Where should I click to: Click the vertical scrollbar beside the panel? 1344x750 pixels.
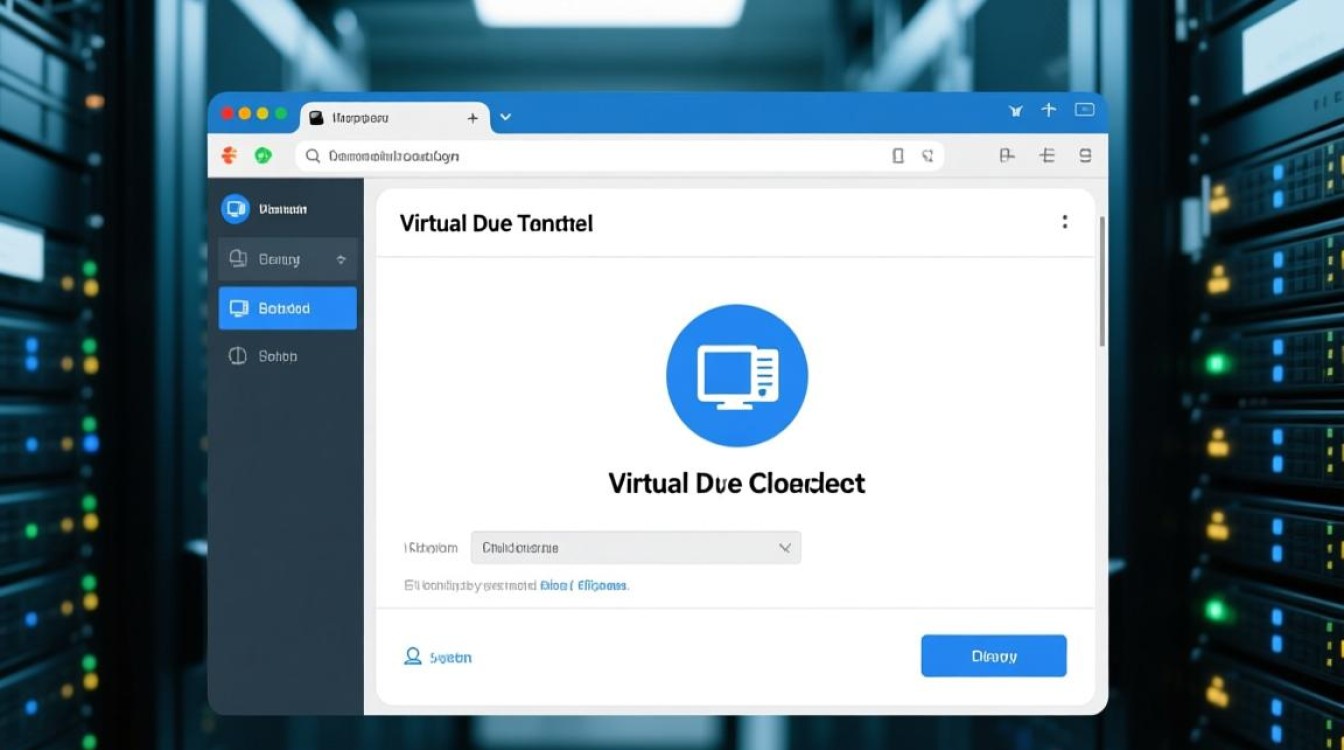click(x=1102, y=280)
